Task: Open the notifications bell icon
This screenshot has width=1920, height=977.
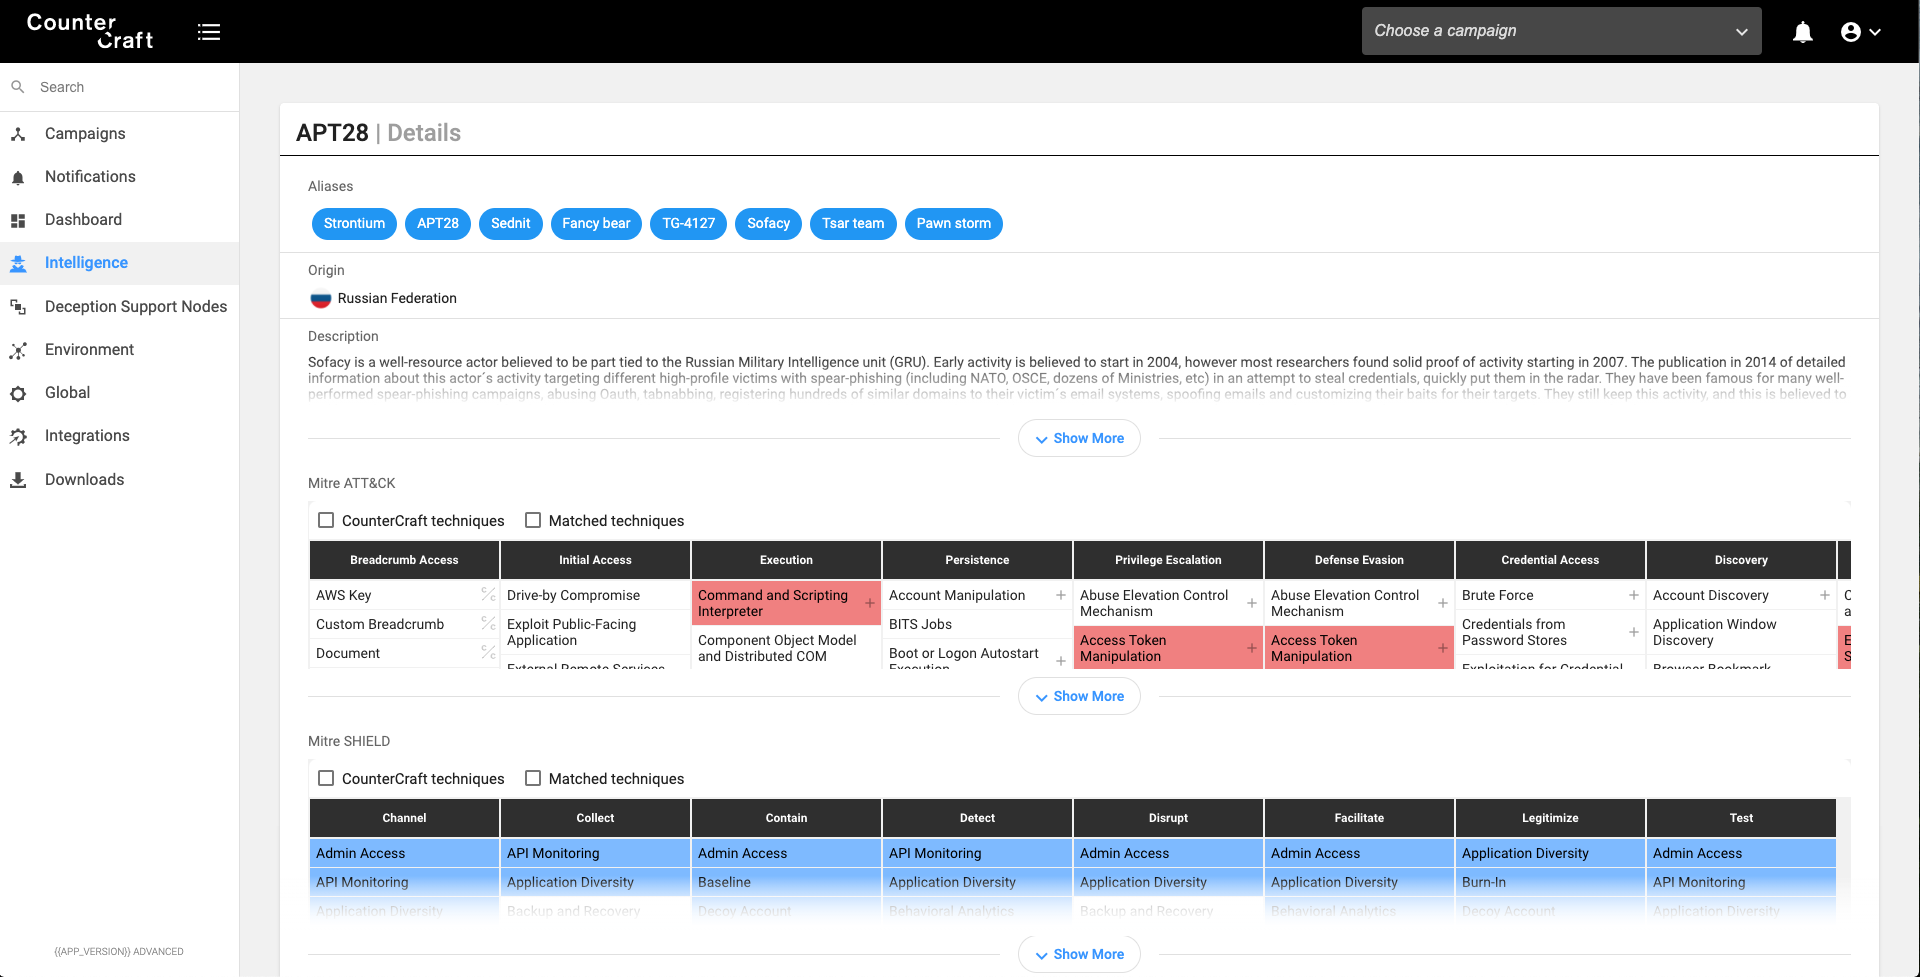Action: [x=1803, y=32]
